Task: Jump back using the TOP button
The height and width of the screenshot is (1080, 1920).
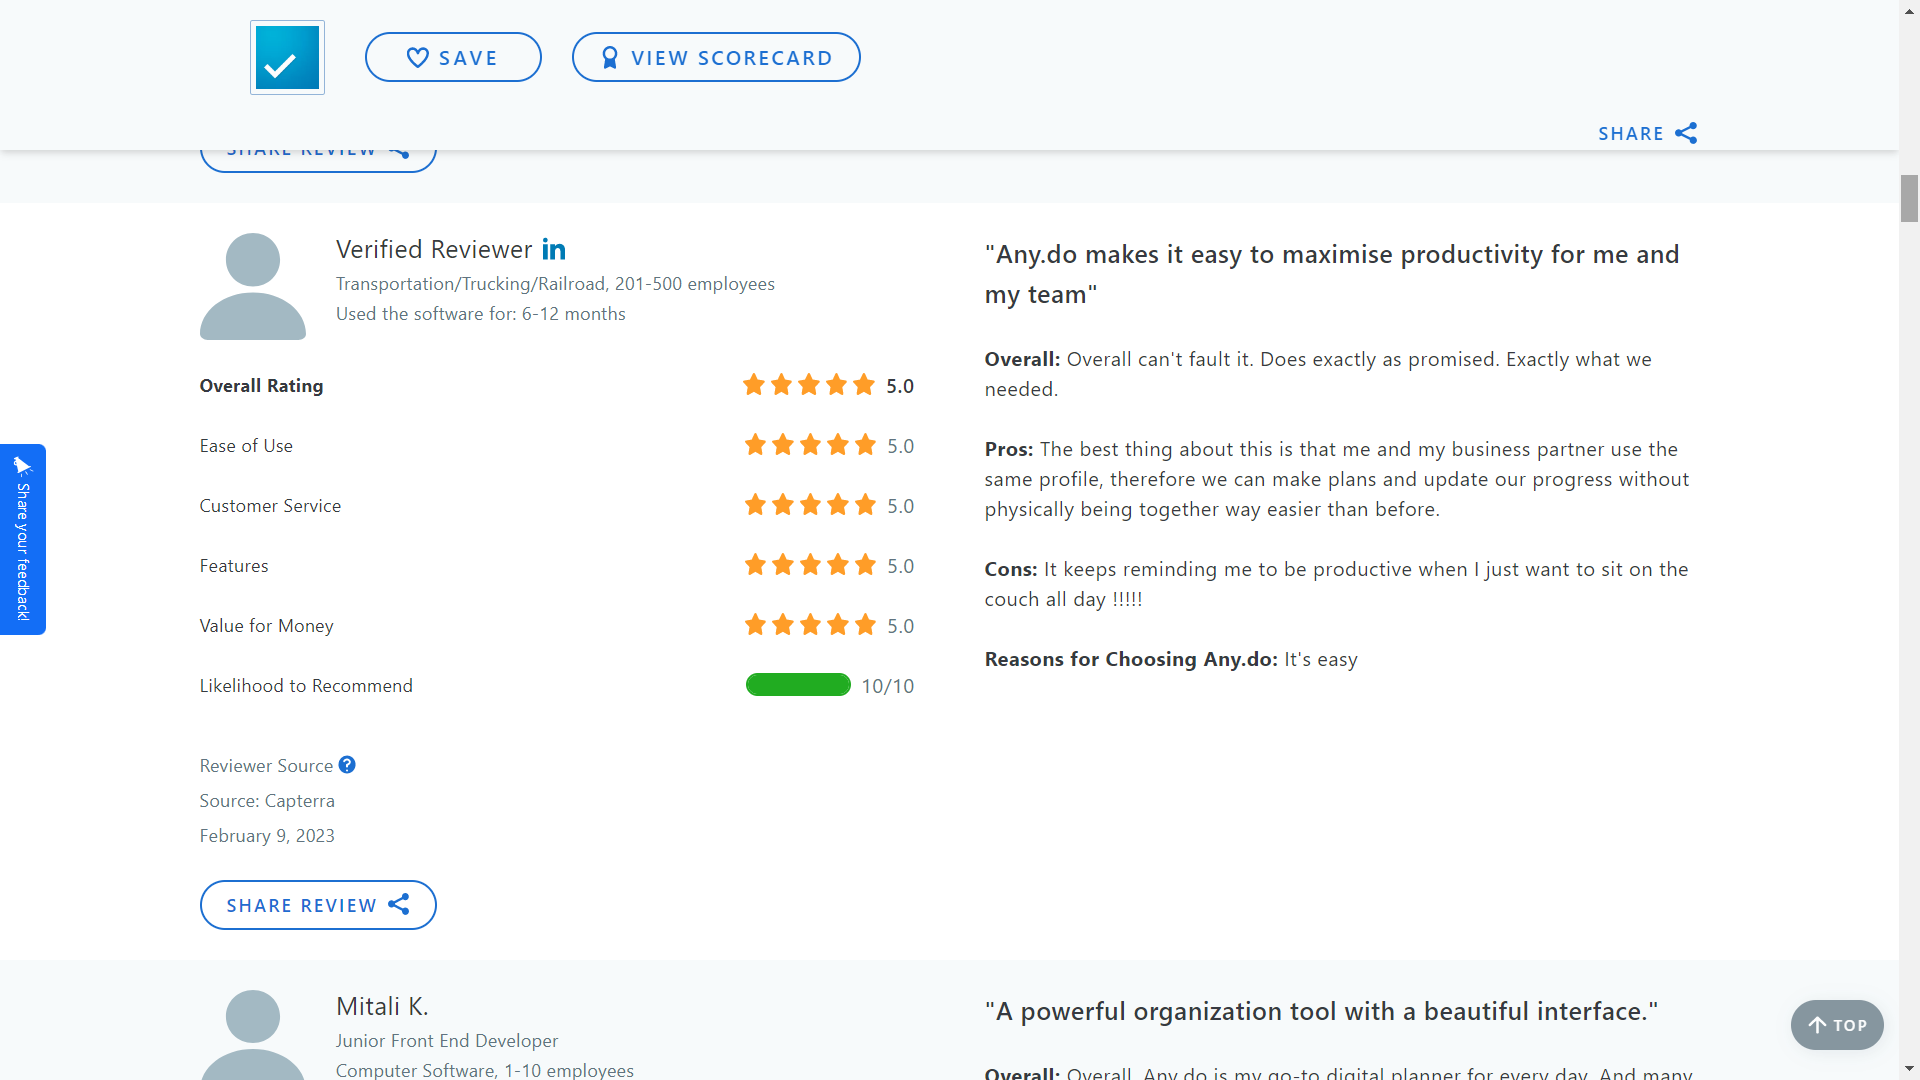Action: [1837, 1025]
